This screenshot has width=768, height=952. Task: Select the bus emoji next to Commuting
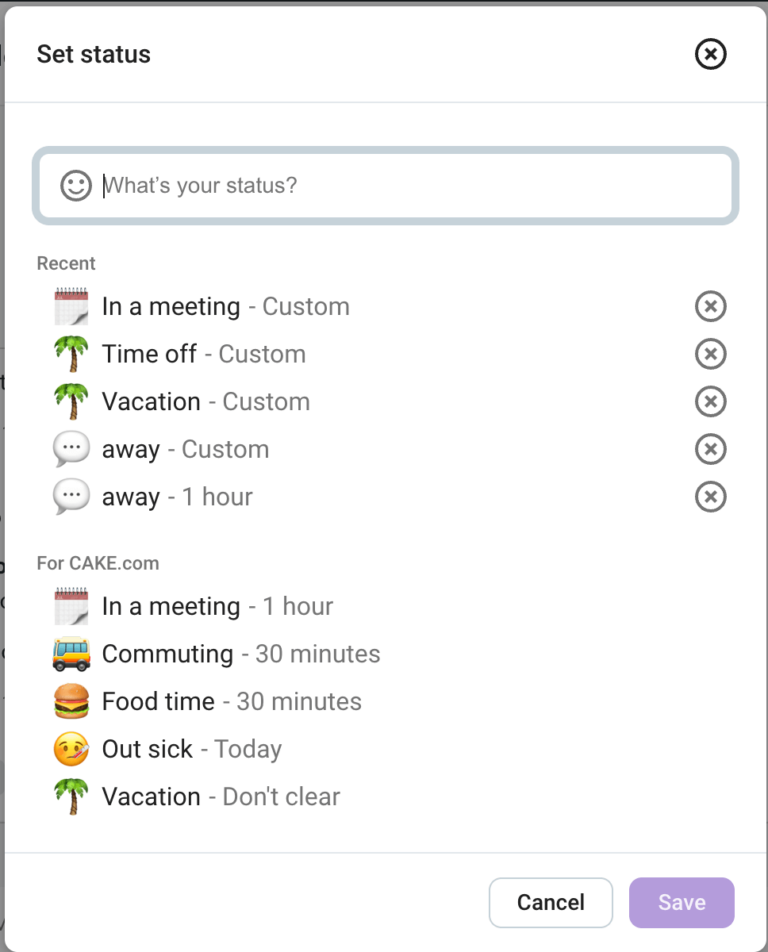pyautogui.click(x=71, y=654)
